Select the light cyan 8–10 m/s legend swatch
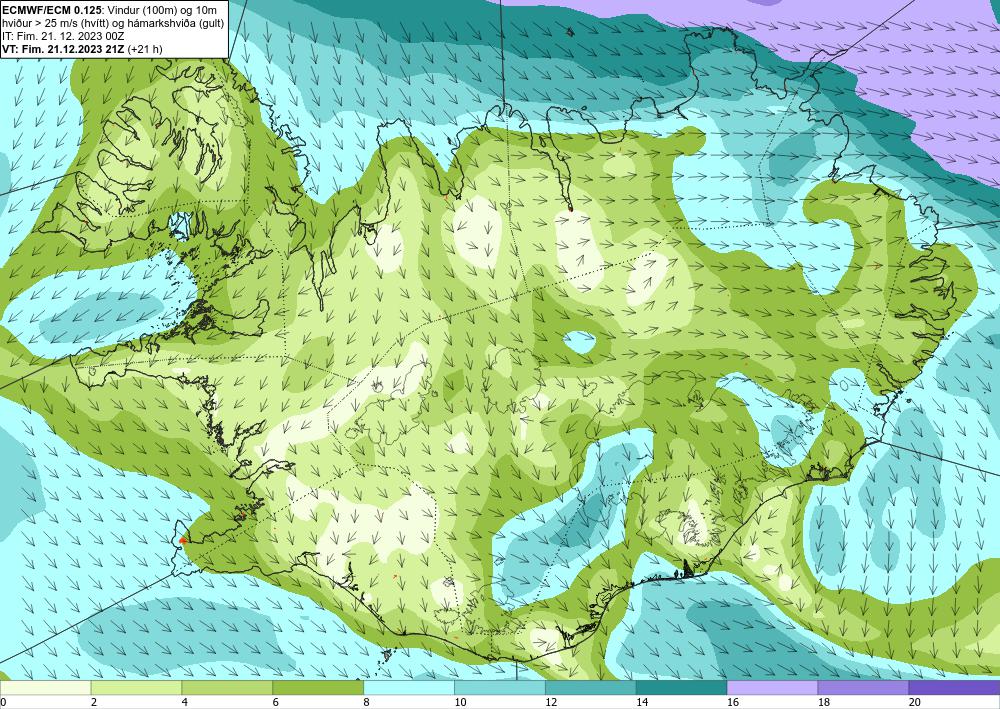 [409, 687]
